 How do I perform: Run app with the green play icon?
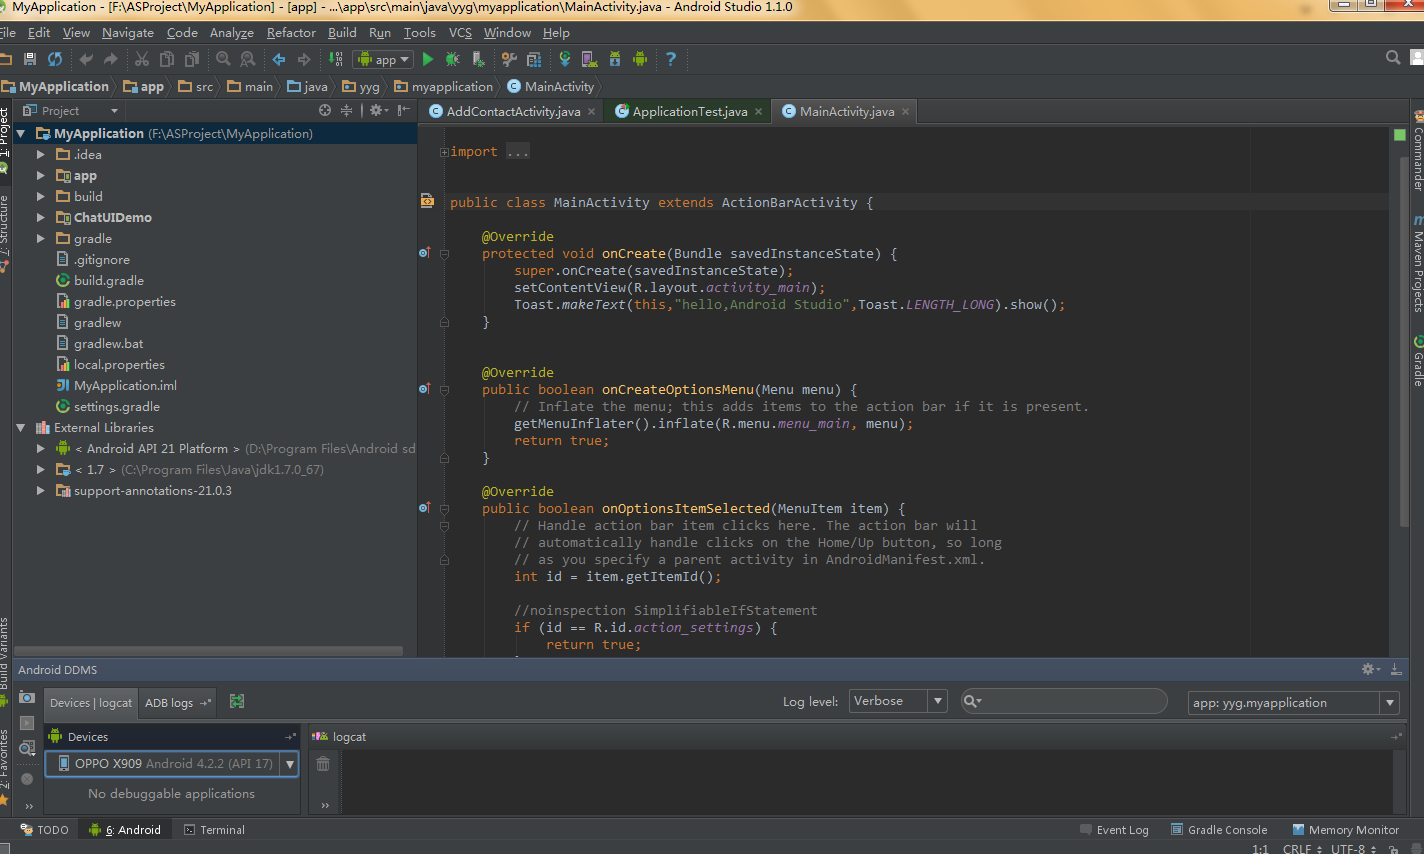[428, 60]
